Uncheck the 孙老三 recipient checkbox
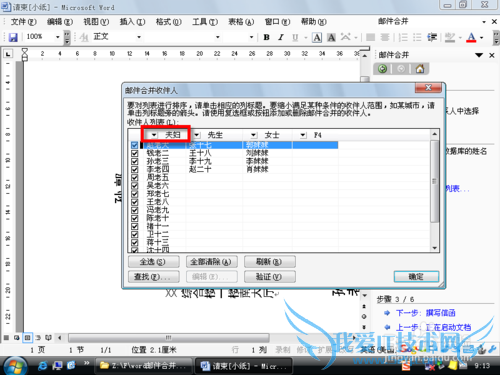500x375 pixels. (135, 161)
